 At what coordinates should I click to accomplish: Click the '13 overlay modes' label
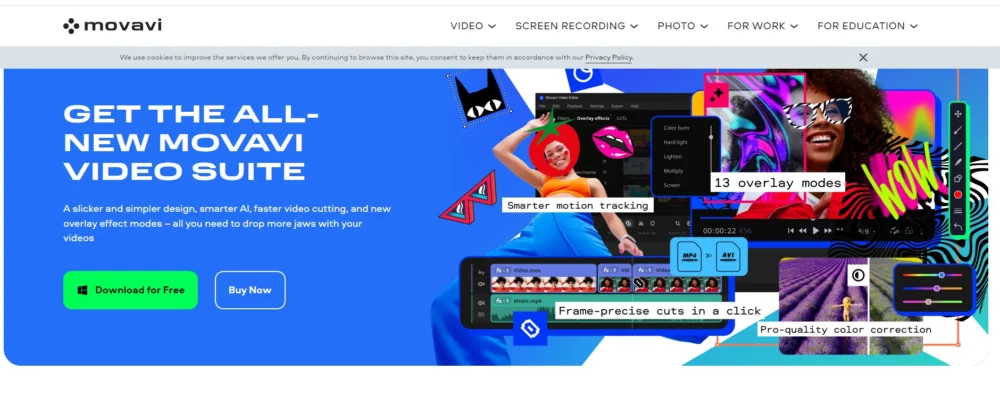(778, 183)
